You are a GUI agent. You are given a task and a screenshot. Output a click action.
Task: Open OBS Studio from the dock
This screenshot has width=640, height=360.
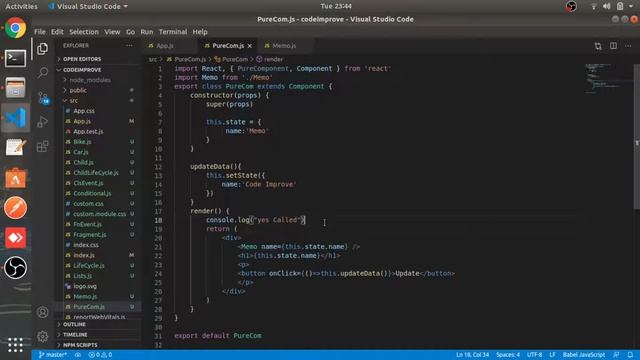[16, 268]
